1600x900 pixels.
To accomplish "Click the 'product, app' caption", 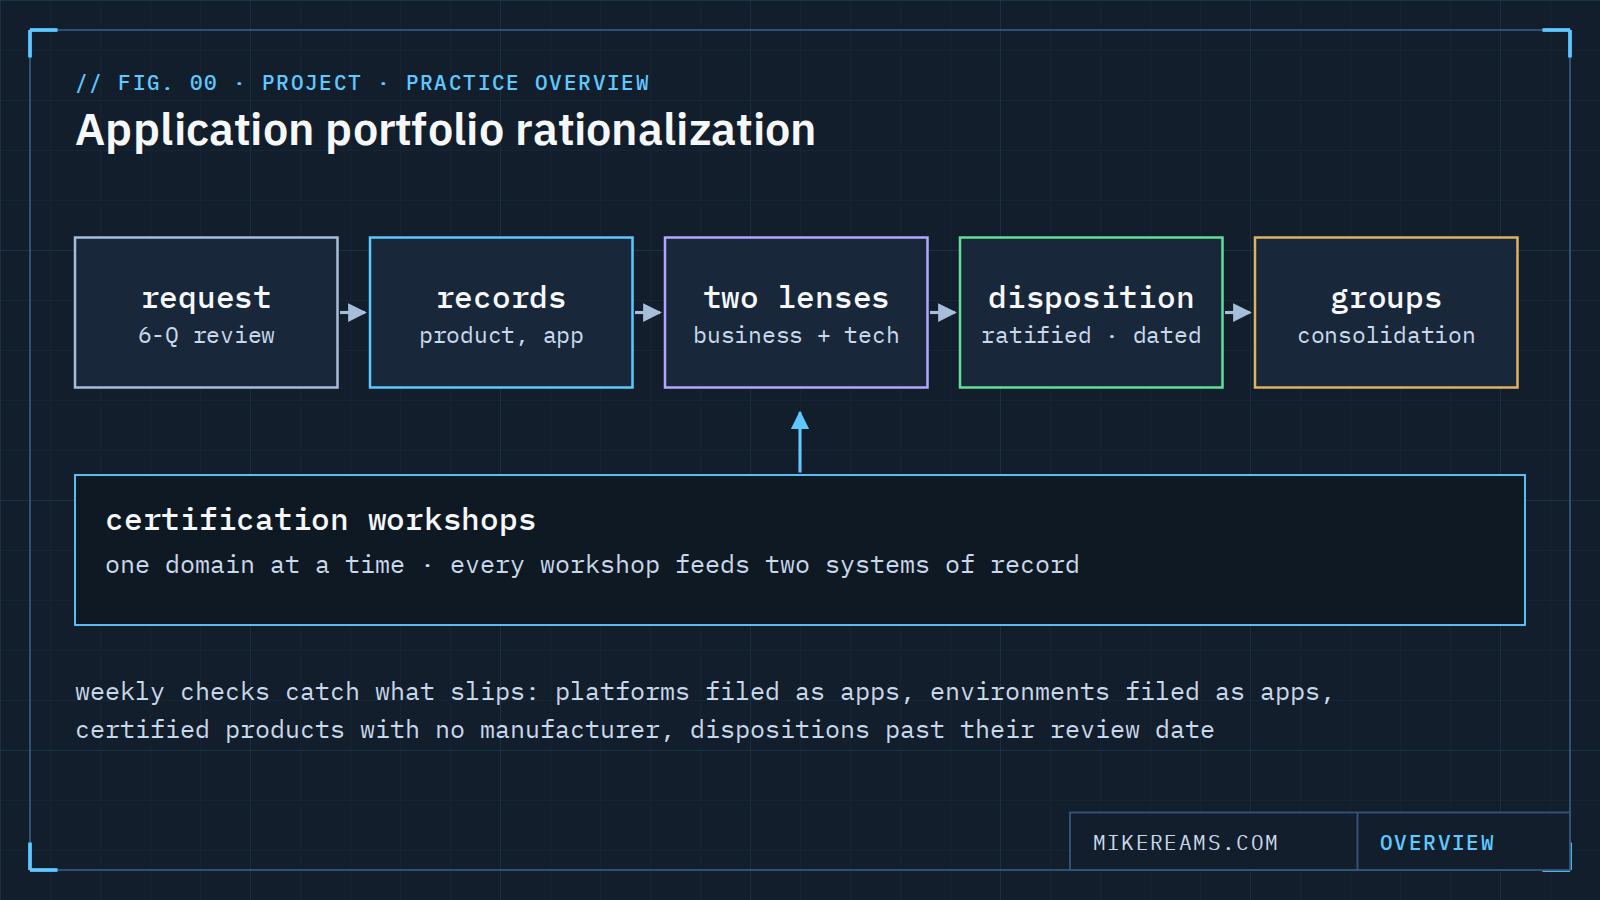I will point(501,336).
